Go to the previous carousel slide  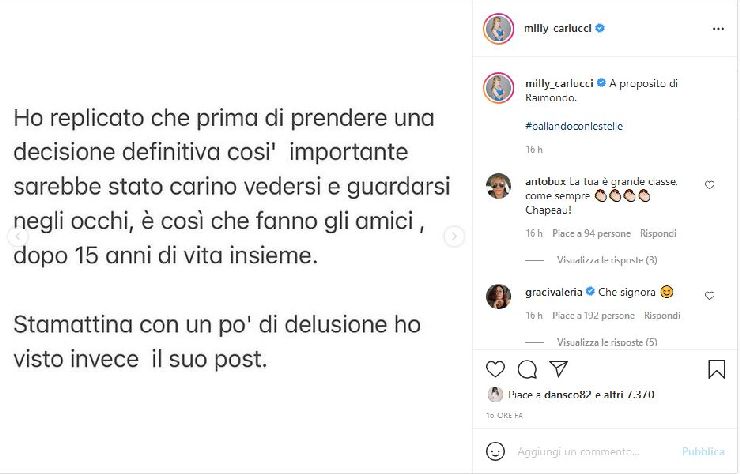click(x=14, y=237)
